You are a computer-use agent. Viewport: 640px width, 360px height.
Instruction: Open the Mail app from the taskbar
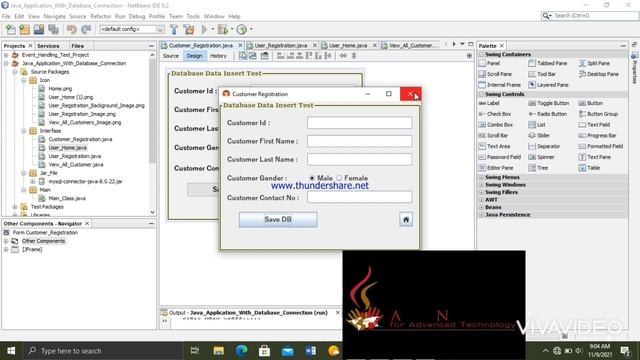288,351
